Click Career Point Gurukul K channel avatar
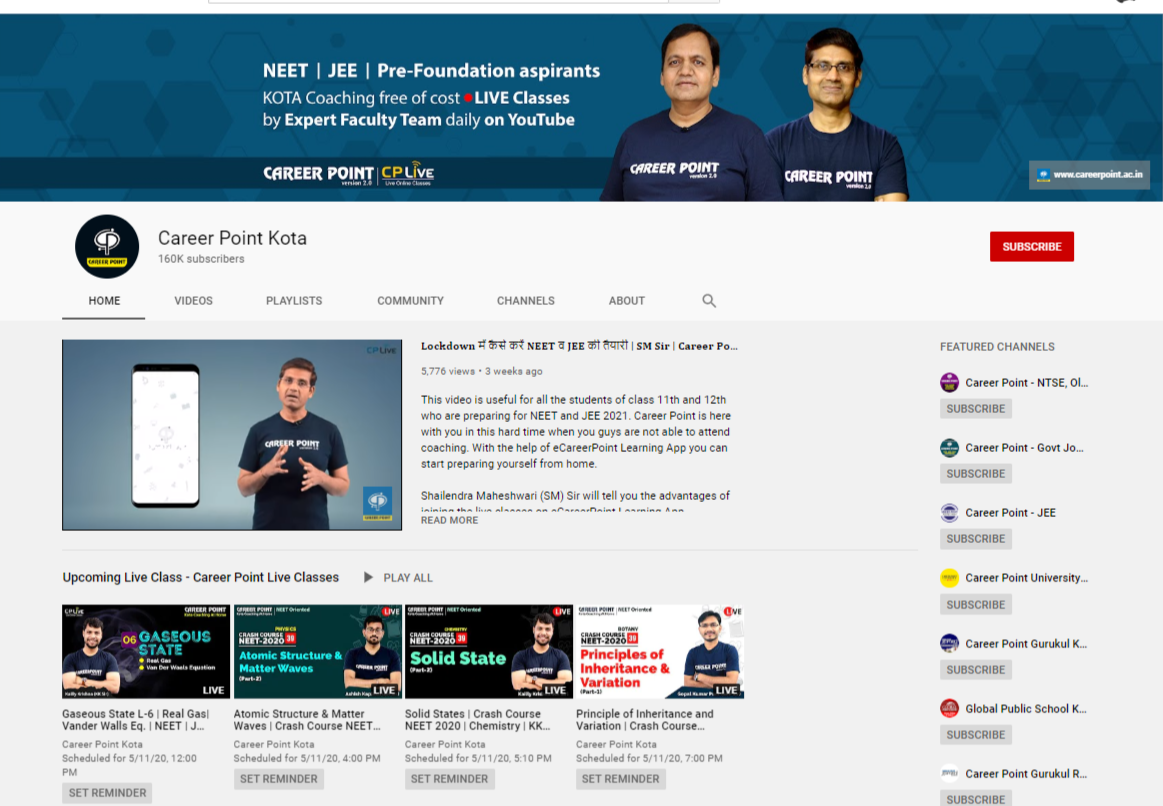Viewport: 1163px width, 806px height. (x=949, y=644)
